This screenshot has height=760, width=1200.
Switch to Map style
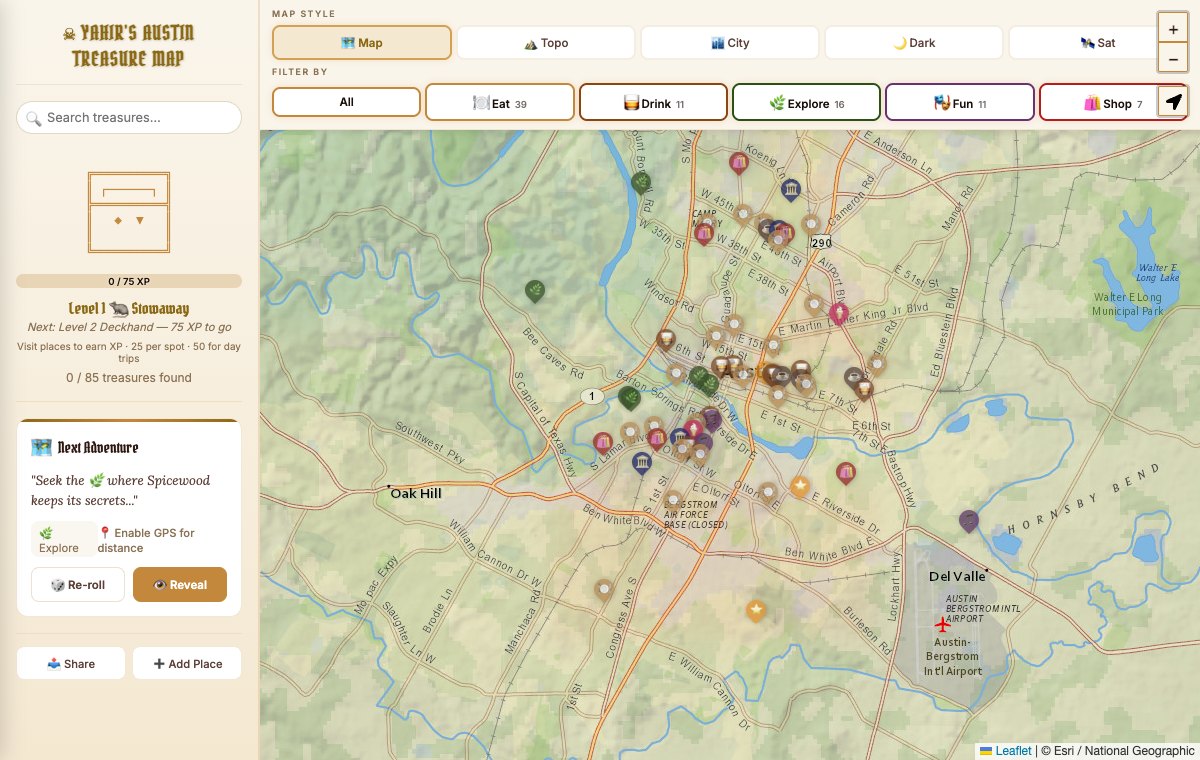coord(362,43)
